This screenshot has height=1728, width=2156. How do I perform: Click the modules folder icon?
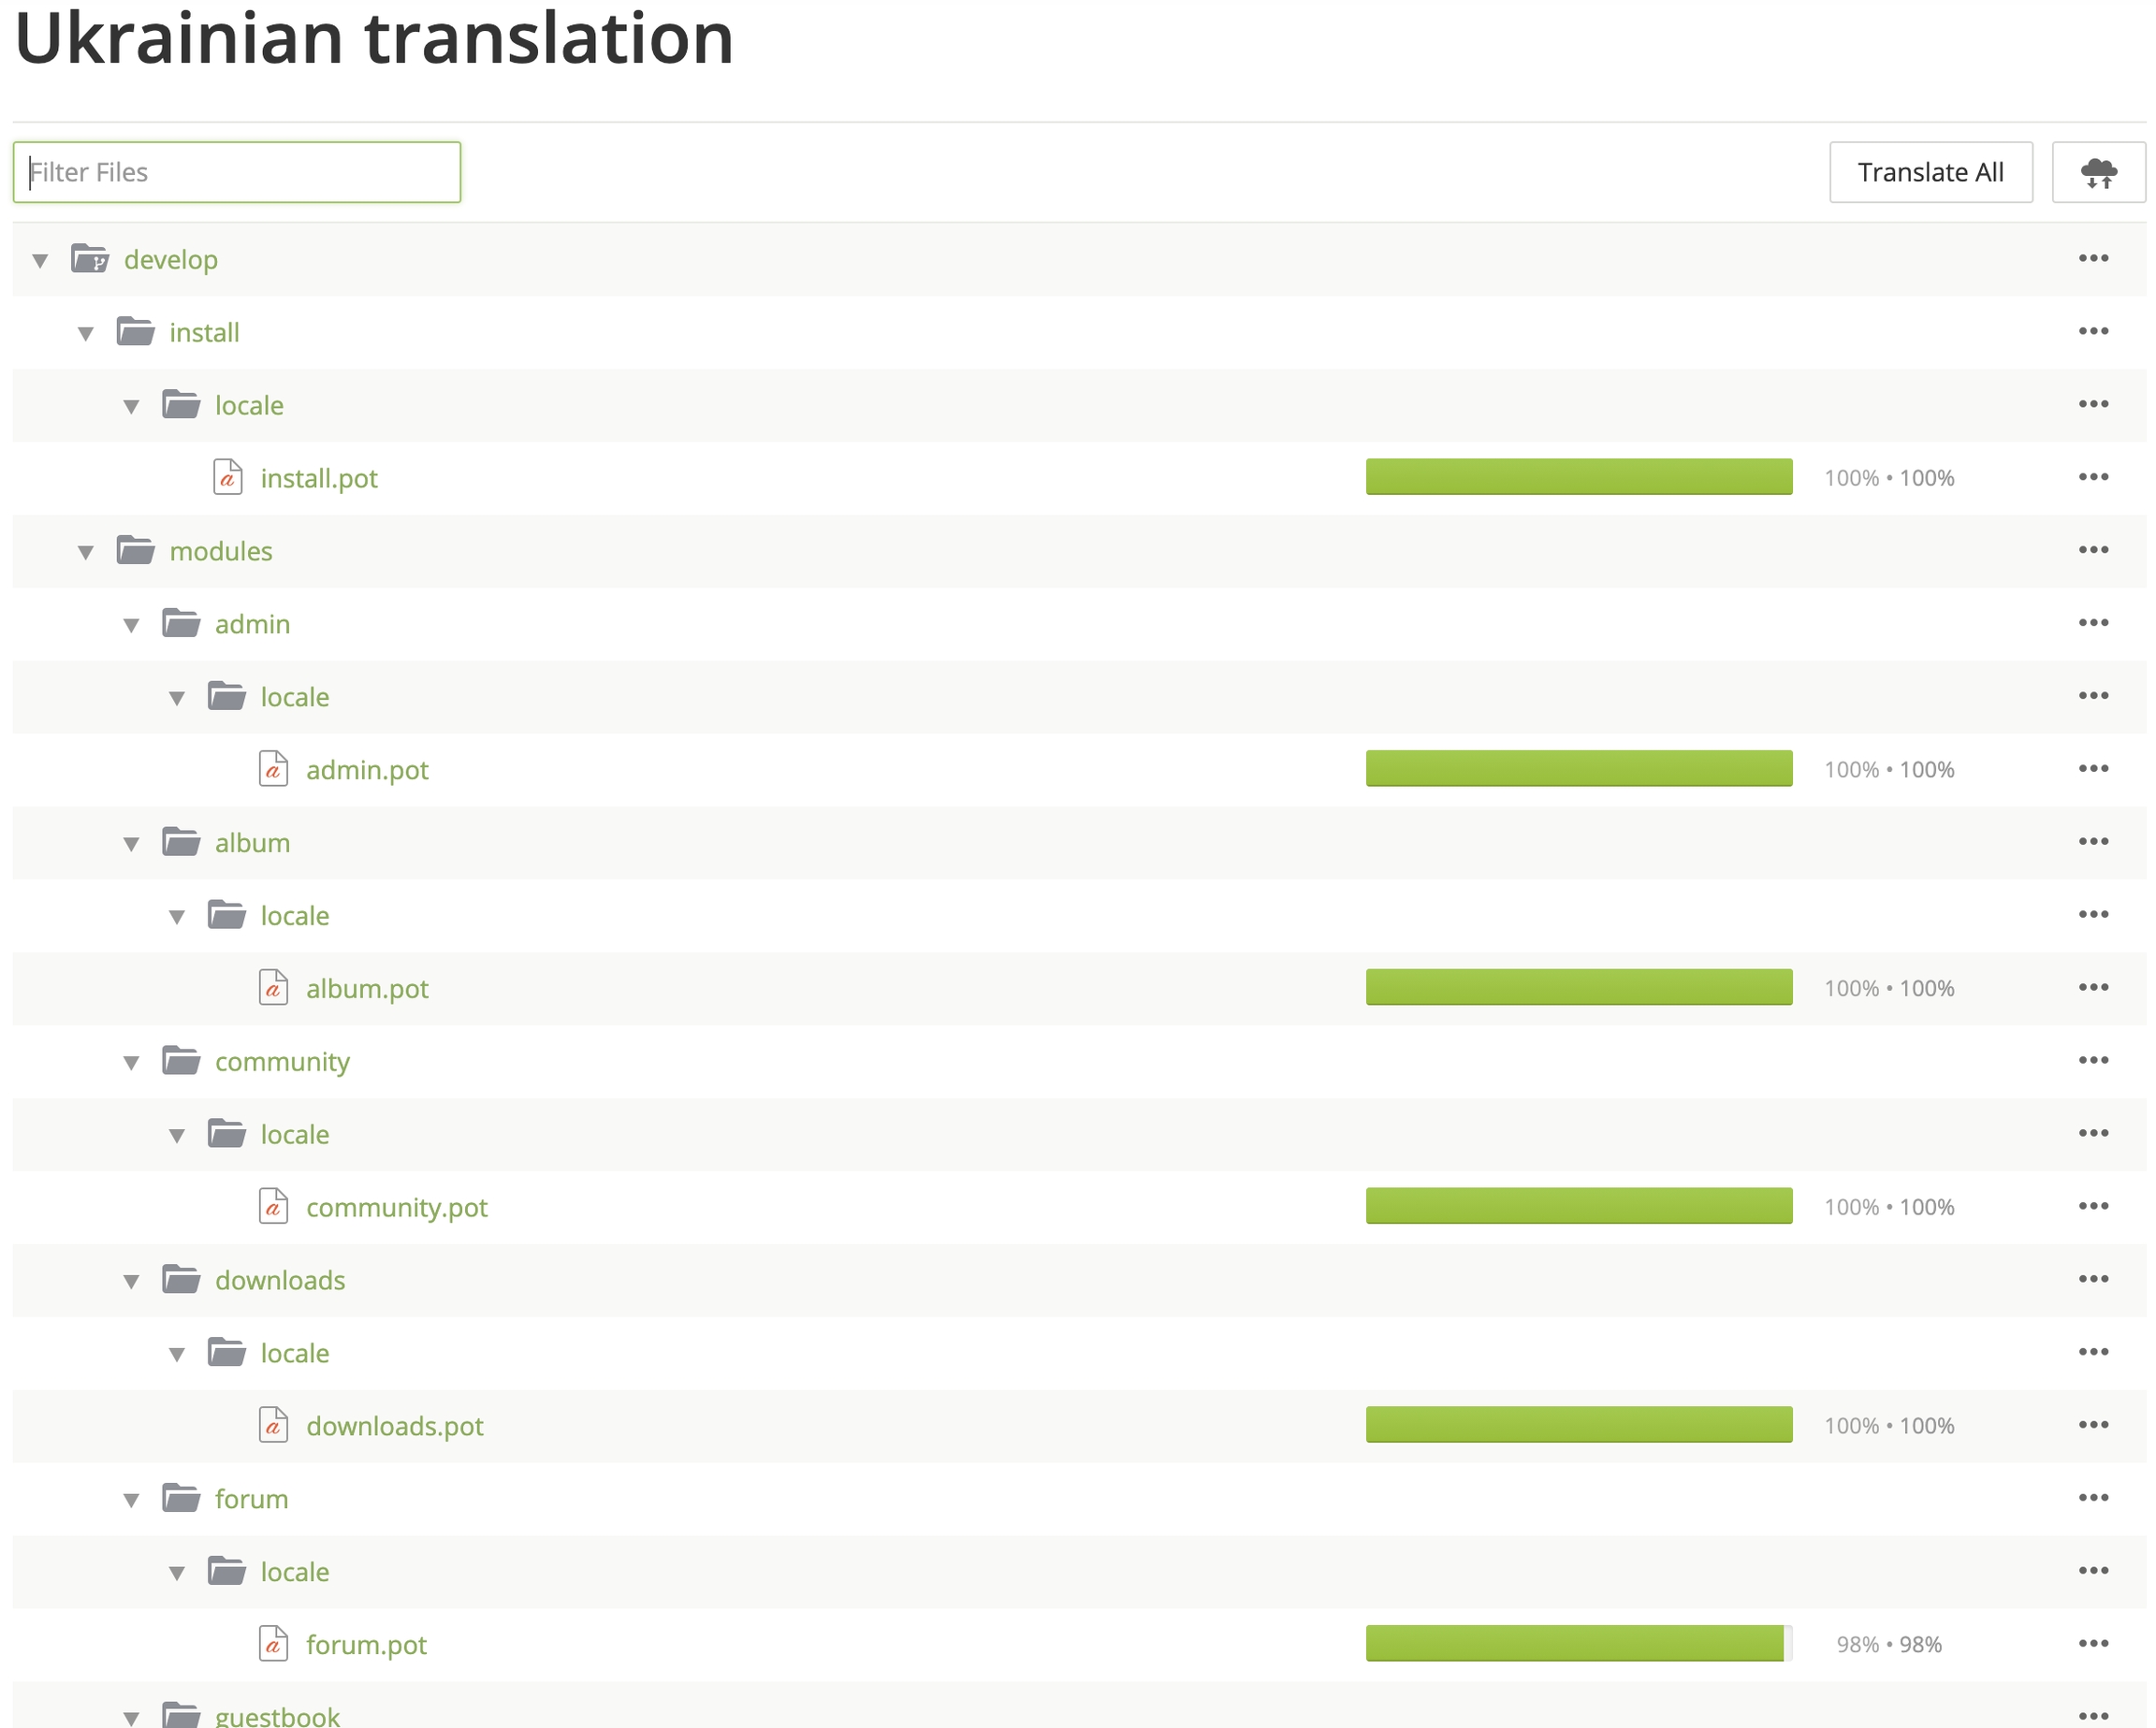tap(135, 550)
